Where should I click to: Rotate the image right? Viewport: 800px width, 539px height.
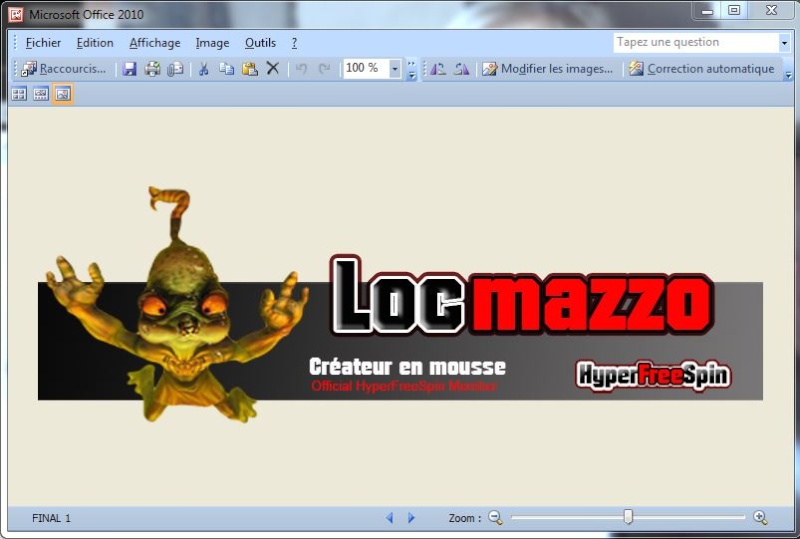coord(462,68)
